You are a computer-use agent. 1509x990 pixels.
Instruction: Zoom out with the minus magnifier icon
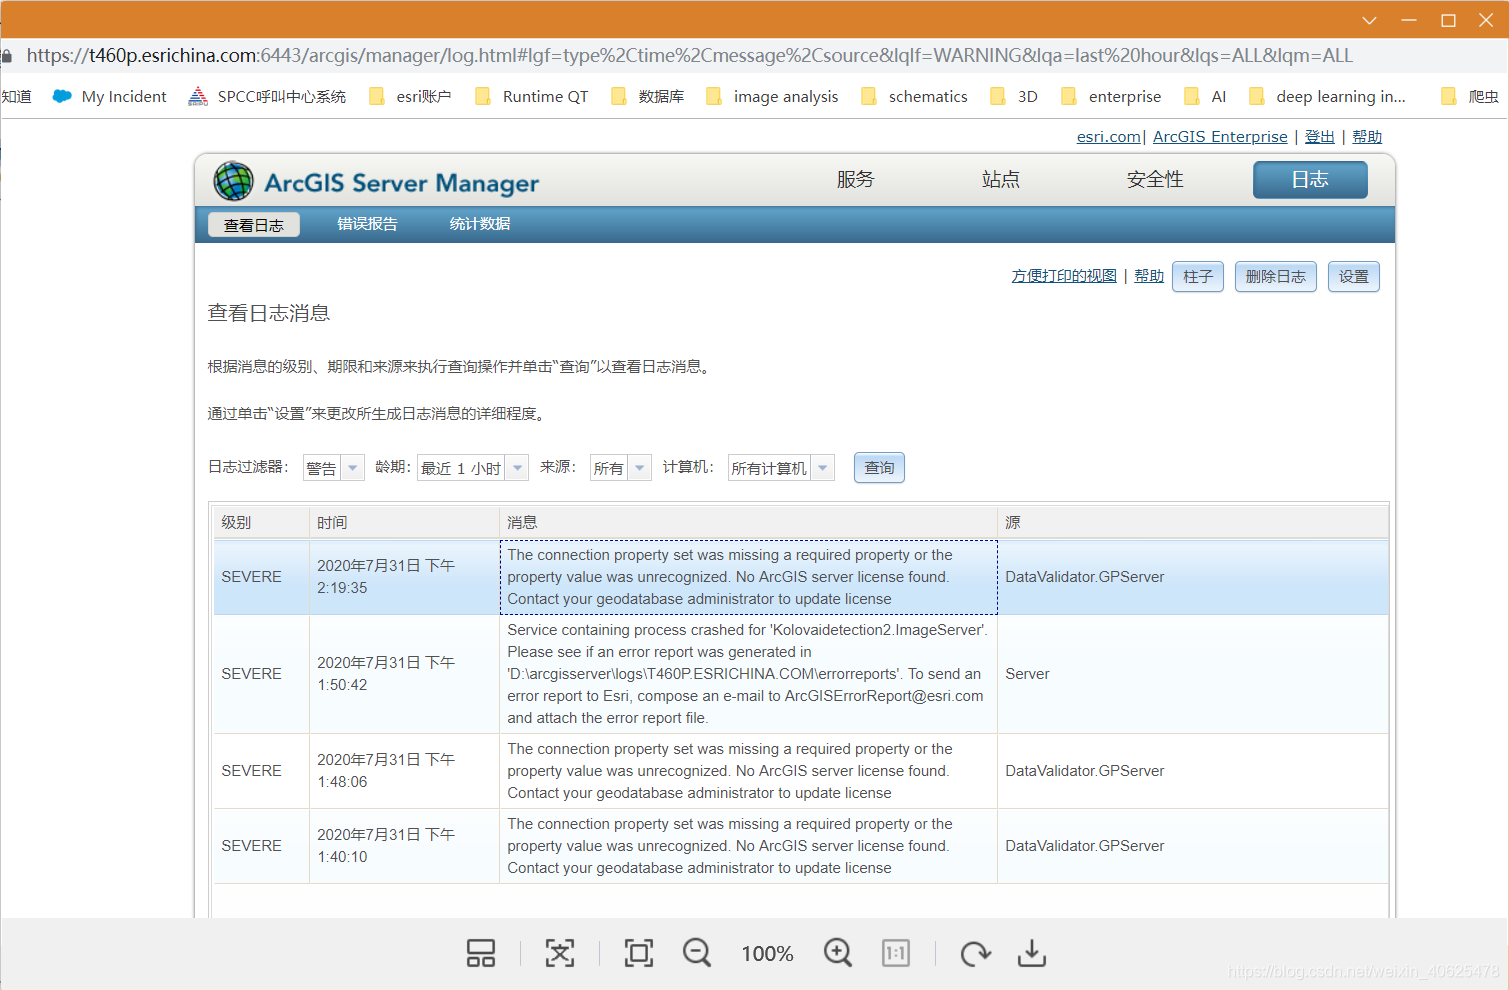click(697, 953)
